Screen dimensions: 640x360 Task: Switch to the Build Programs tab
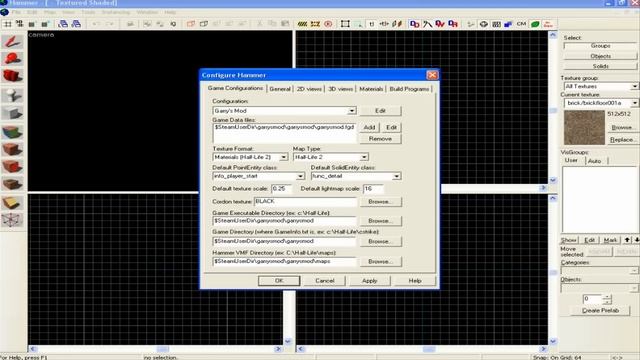point(409,89)
